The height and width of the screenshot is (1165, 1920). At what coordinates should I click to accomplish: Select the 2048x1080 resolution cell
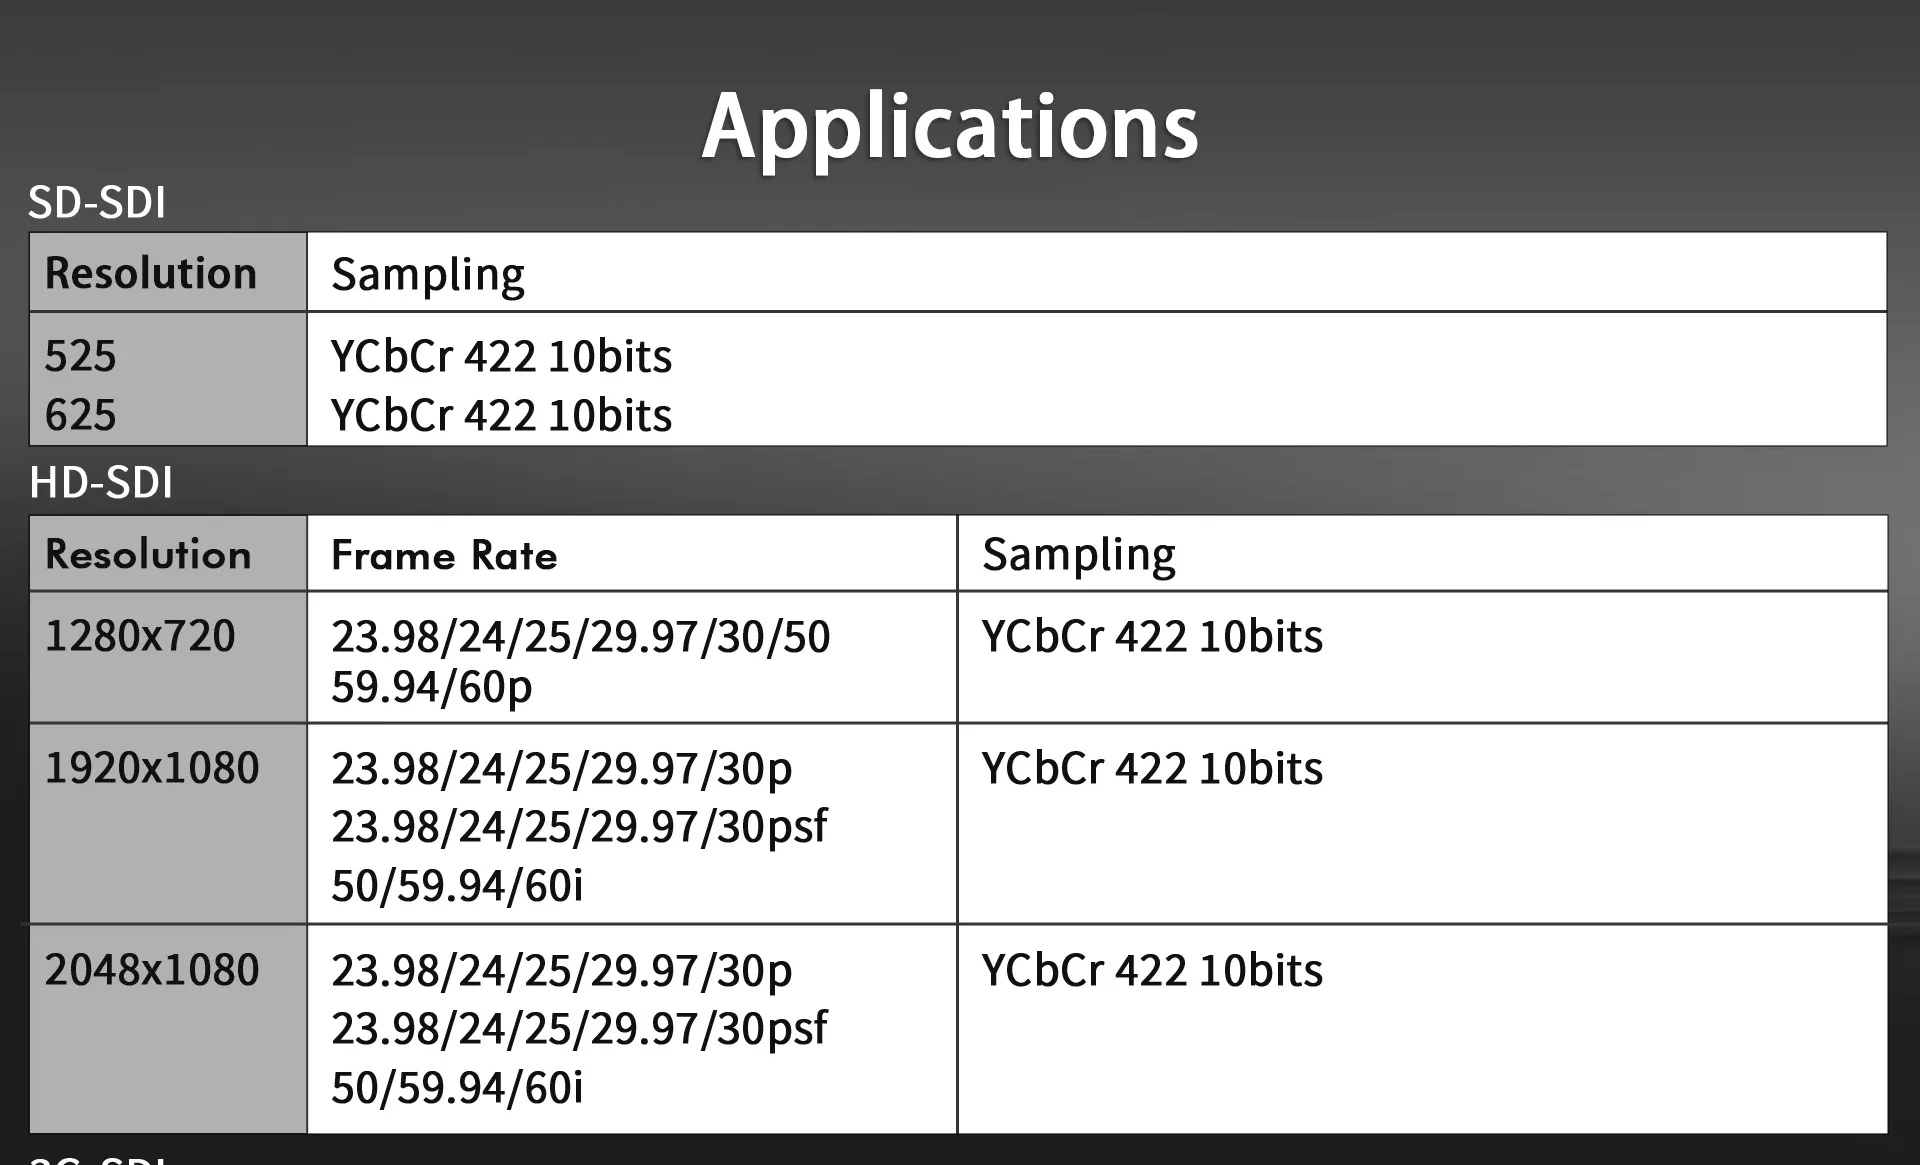coord(152,970)
